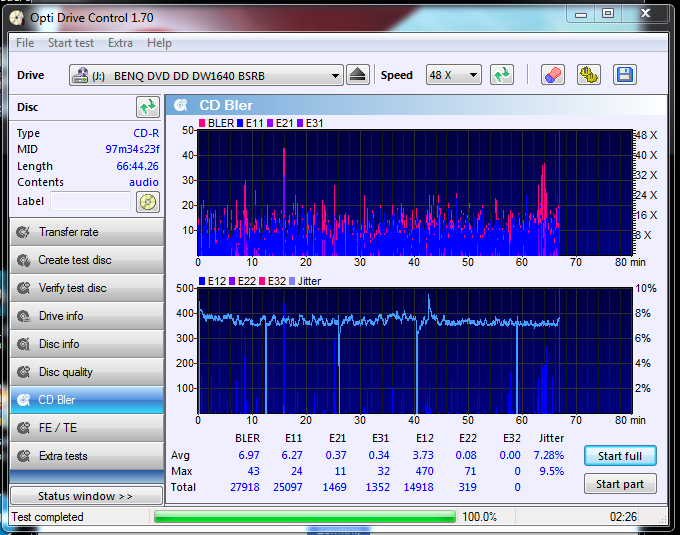Click the Jitter max value 9.5%
The height and width of the screenshot is (535, 680).
tap(552, 471)
